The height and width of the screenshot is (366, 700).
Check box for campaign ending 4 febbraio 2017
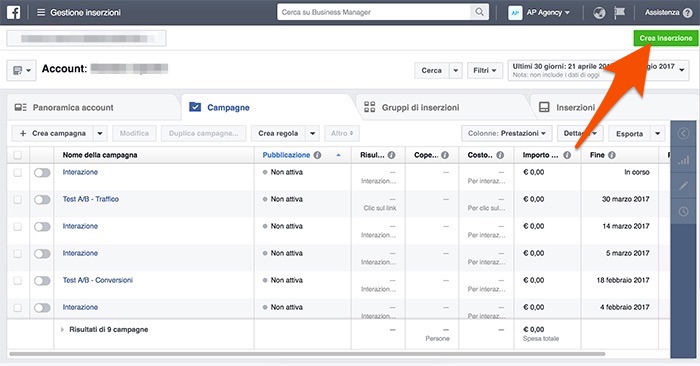[x=17, y=308]
